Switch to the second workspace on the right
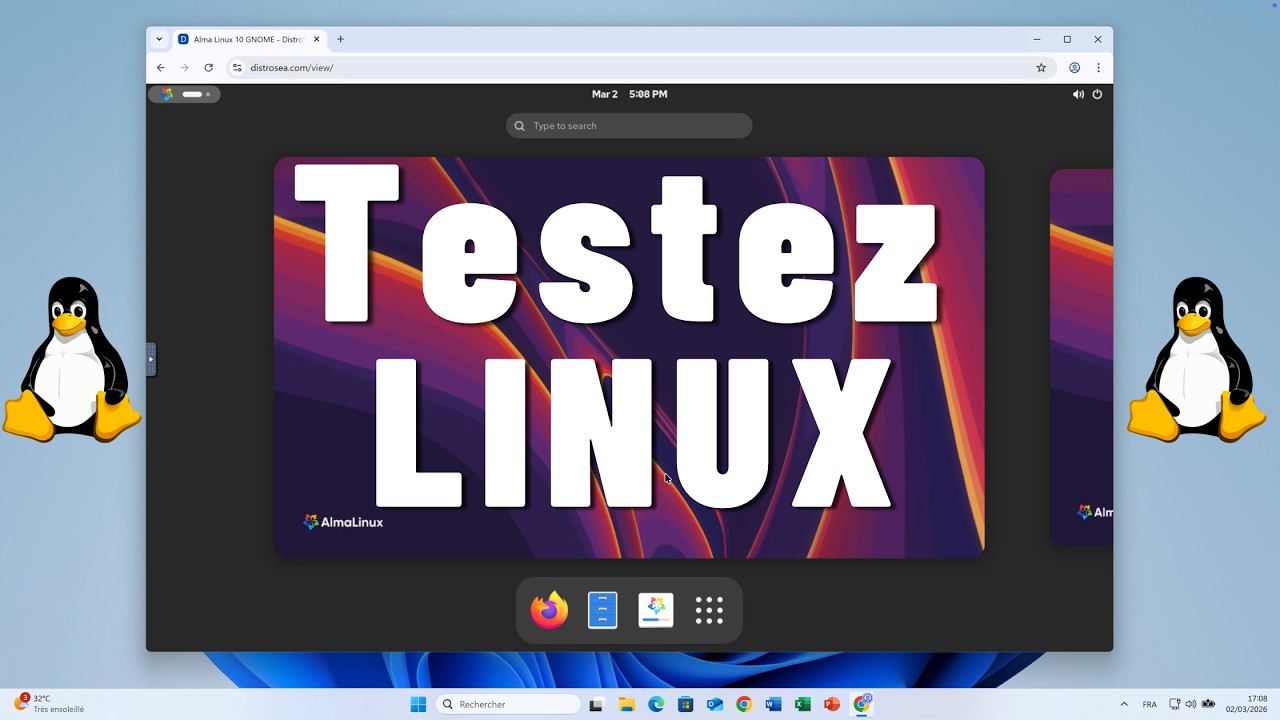The image size is (1280, 720). [1081, 357]
